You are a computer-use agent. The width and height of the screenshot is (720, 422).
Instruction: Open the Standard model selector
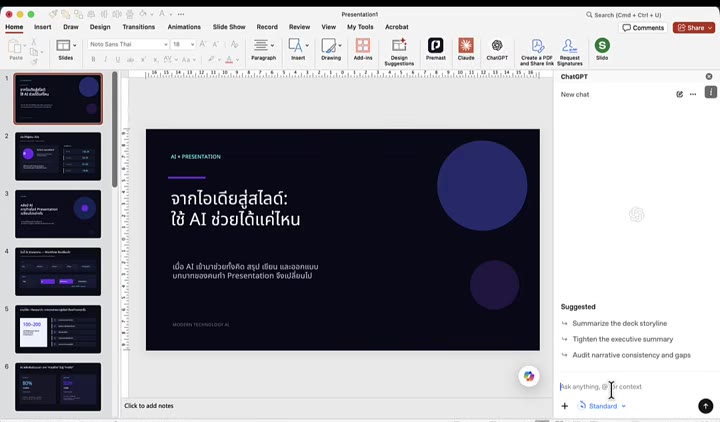click(602, 406)
